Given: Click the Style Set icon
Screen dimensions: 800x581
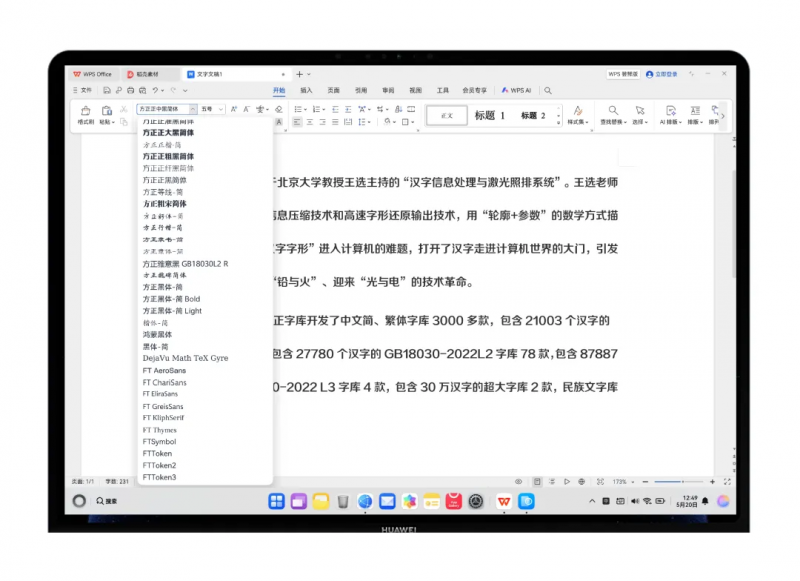Looking at the screenshot, I should [x=578, y=110].
